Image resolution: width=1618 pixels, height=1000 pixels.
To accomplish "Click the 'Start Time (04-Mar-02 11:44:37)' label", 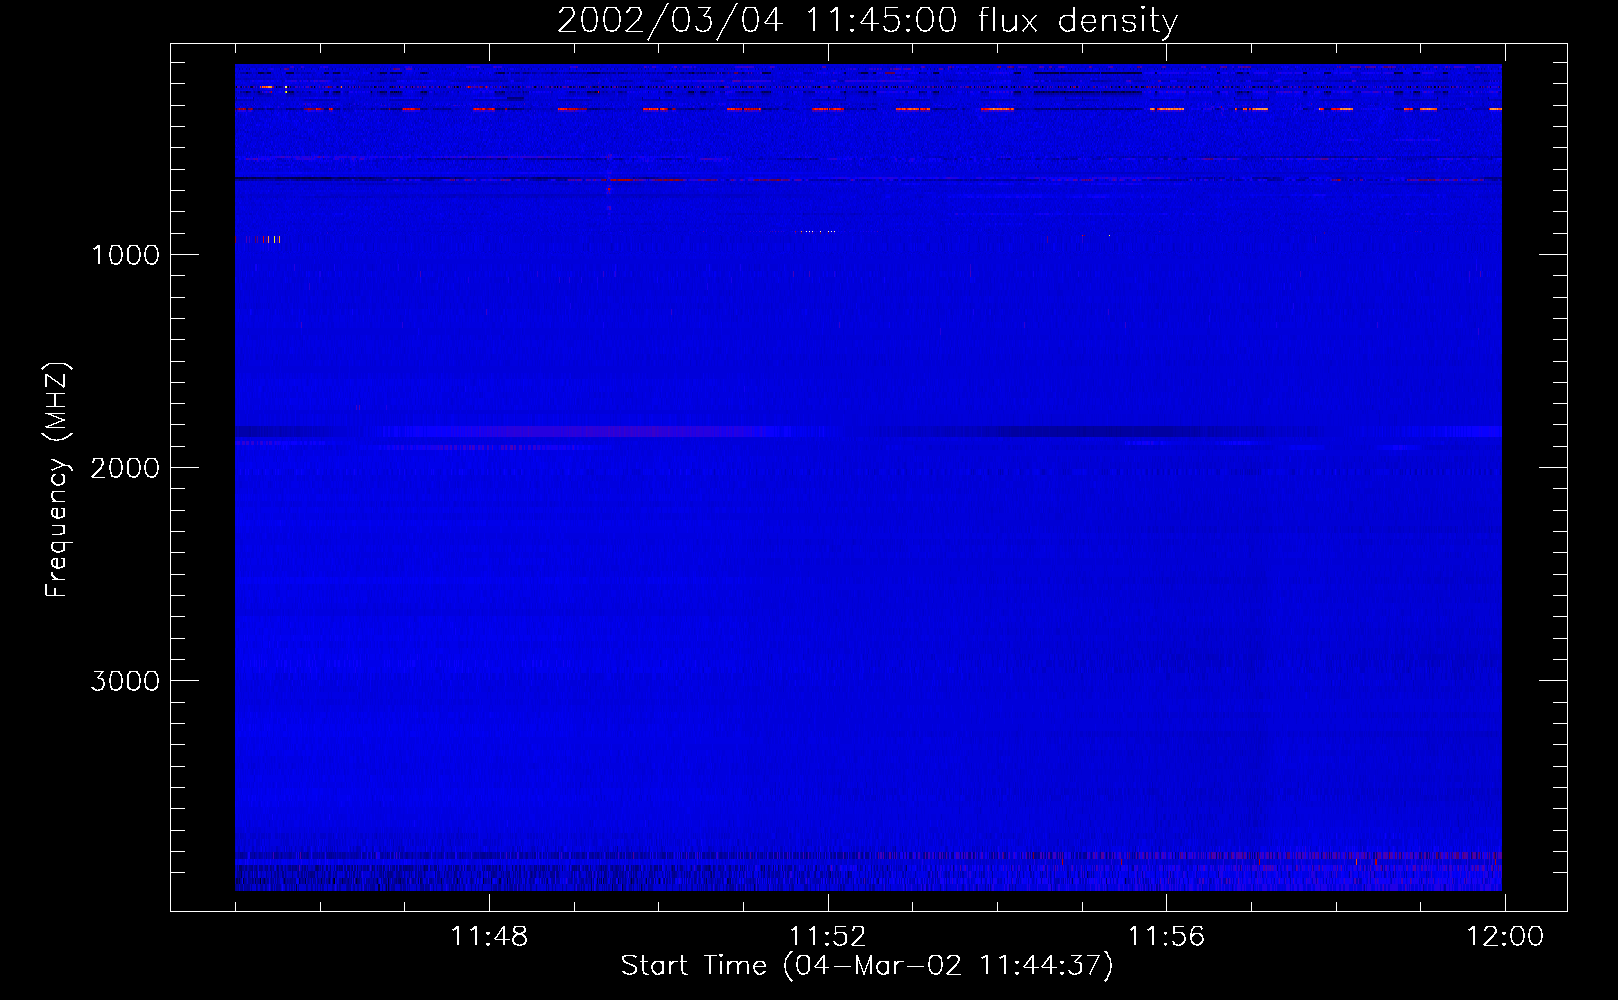I will point(867,966).
